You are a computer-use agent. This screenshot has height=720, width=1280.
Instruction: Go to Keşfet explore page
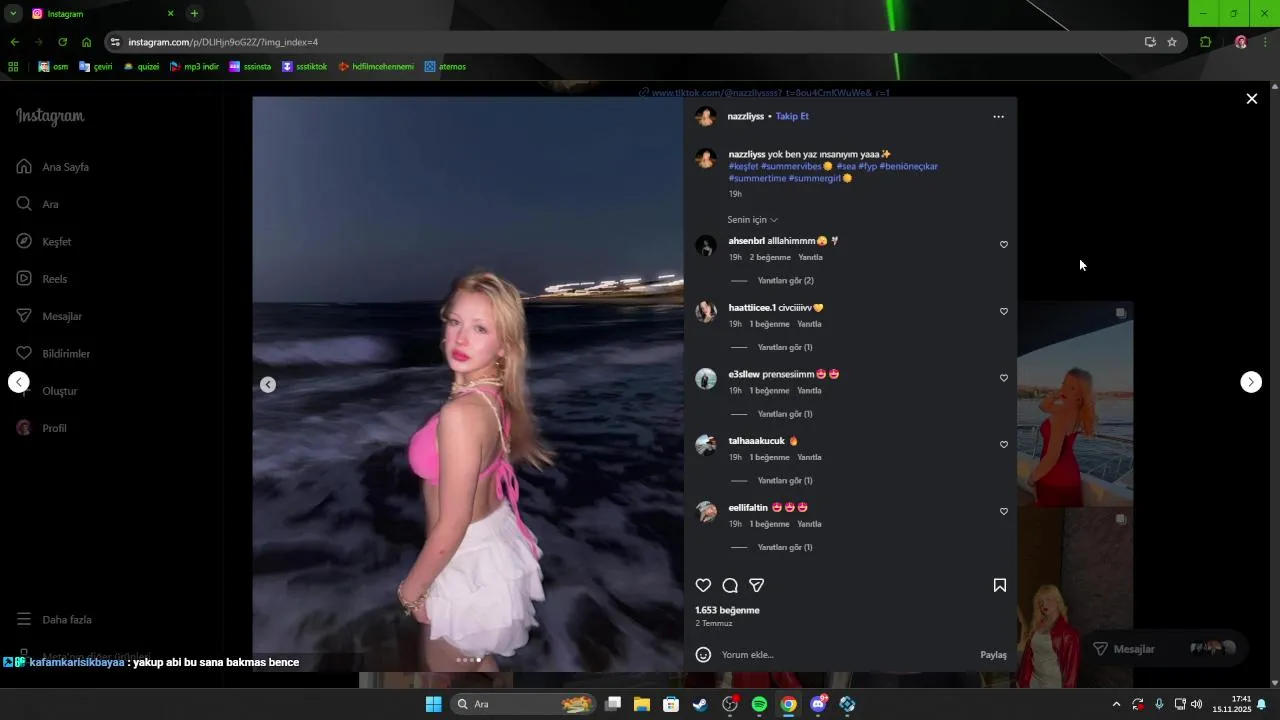tap(44, 241)
